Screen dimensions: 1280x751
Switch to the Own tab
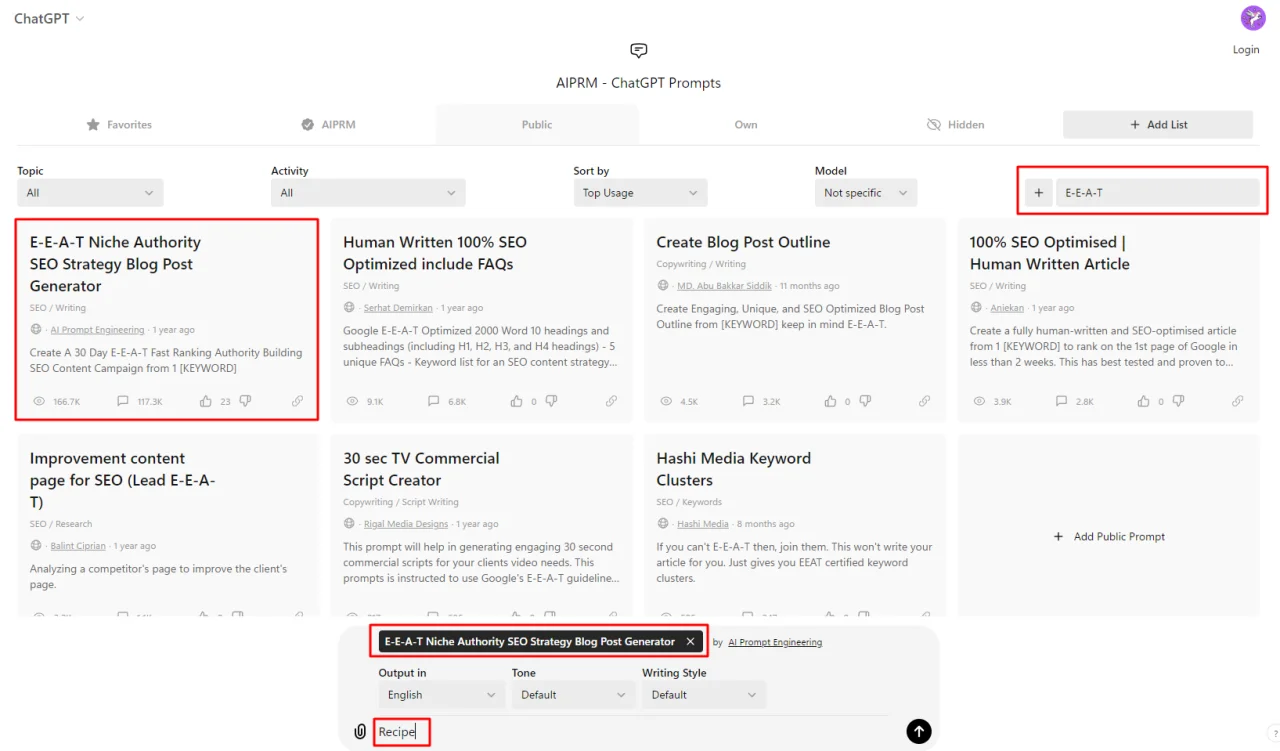[746, 125]
